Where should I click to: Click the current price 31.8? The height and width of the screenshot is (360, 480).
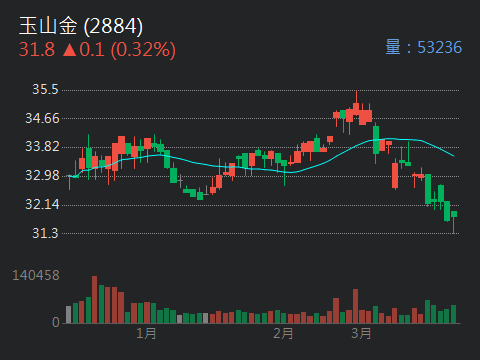click(x=37, y=50)
